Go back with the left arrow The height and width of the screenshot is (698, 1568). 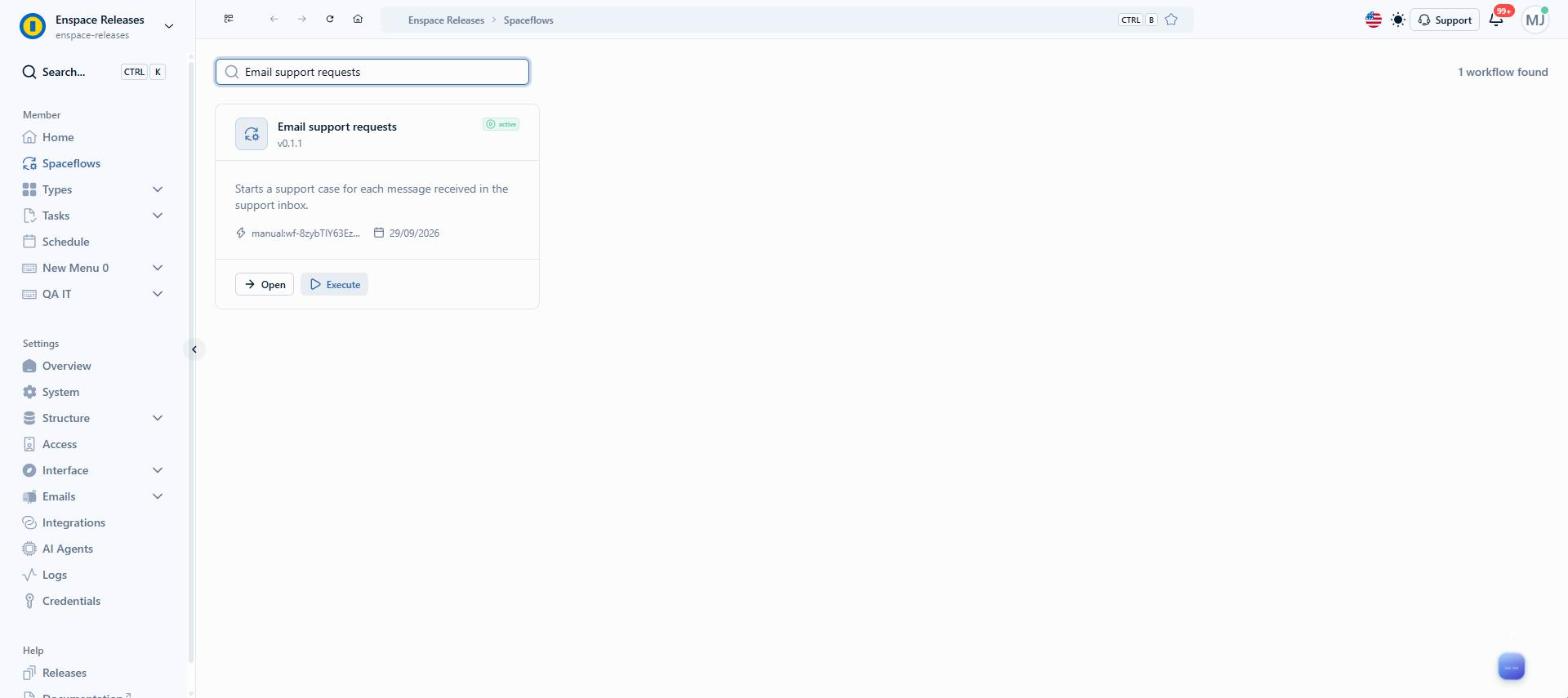274,19
